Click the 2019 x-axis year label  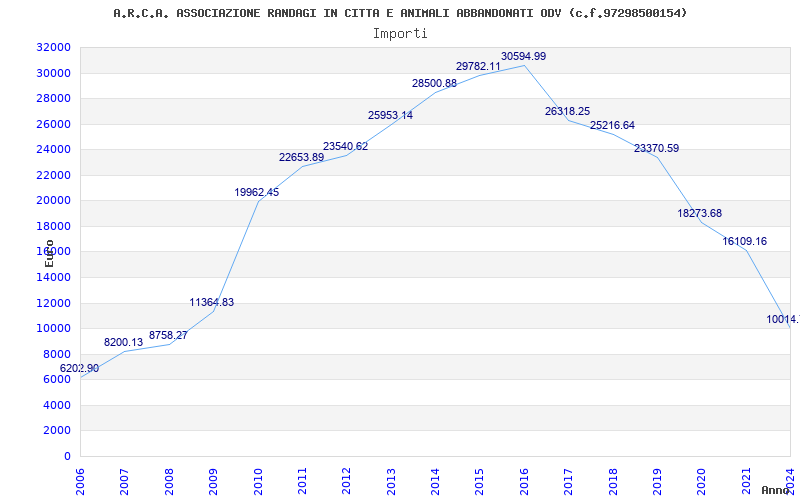[x=658, y=482]
